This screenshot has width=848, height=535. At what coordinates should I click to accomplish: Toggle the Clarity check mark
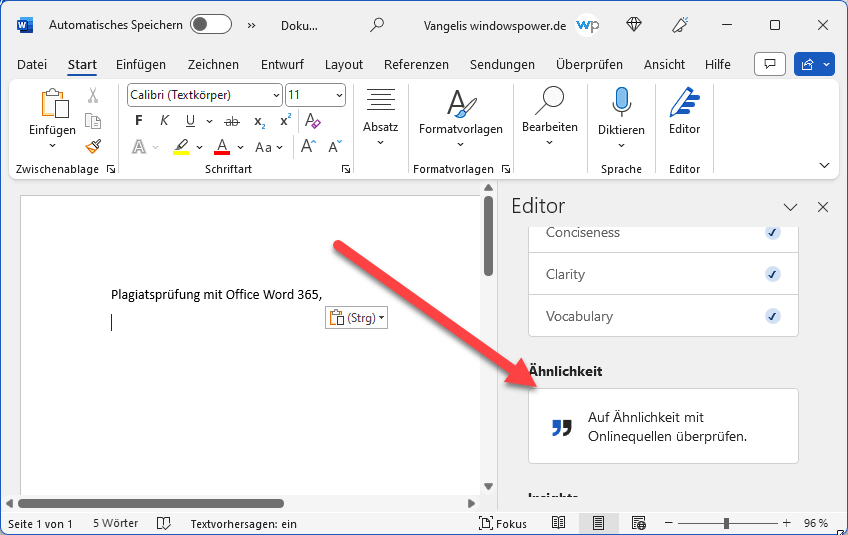(x=772, y=274)
